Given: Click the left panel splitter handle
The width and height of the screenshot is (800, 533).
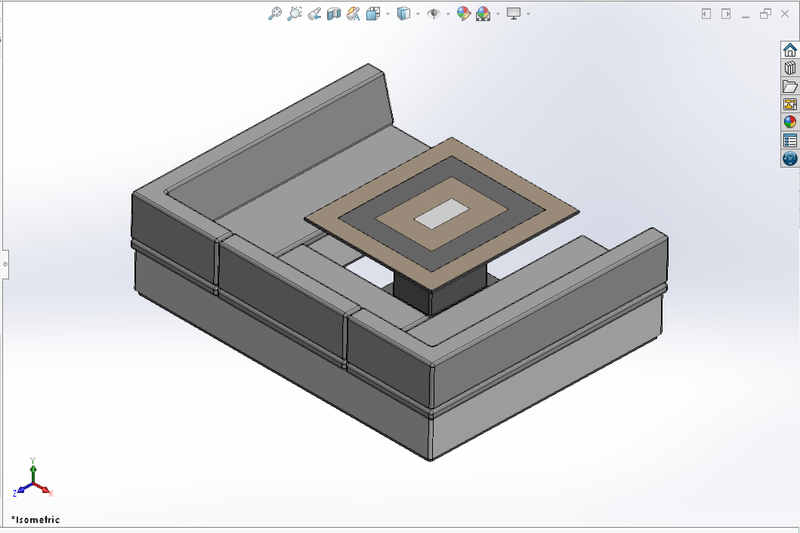Looking at the screenshot, I should point(5,264).
